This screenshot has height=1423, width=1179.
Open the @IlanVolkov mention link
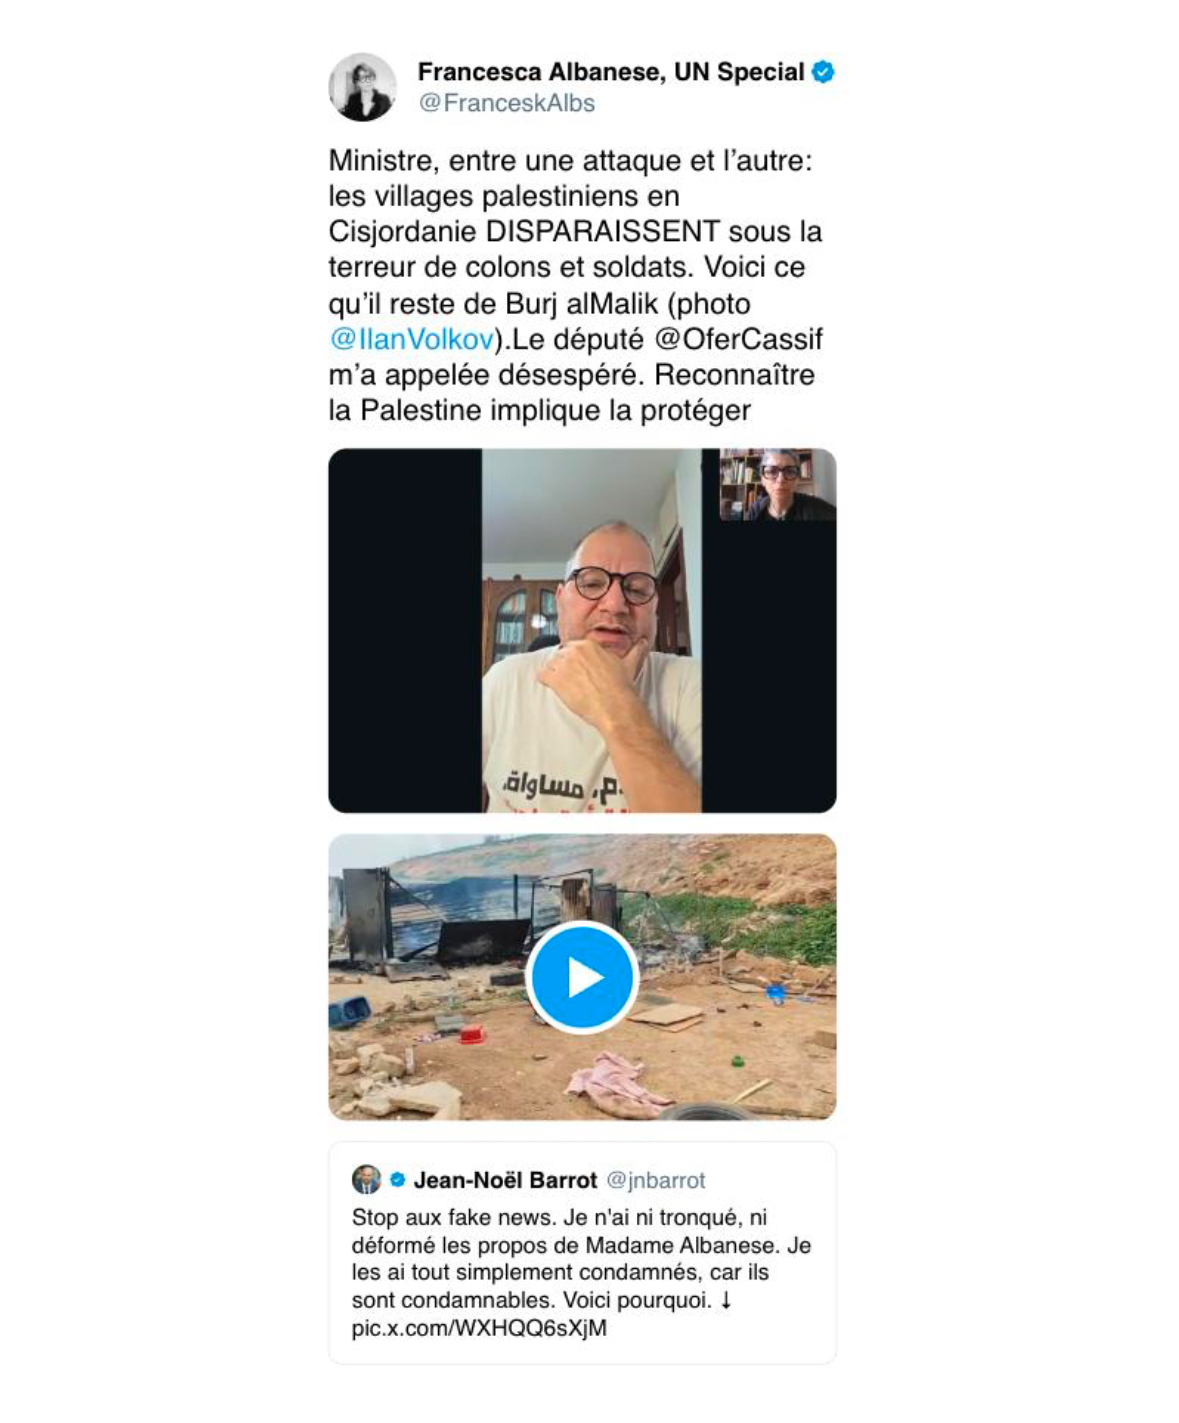(411, 339)
